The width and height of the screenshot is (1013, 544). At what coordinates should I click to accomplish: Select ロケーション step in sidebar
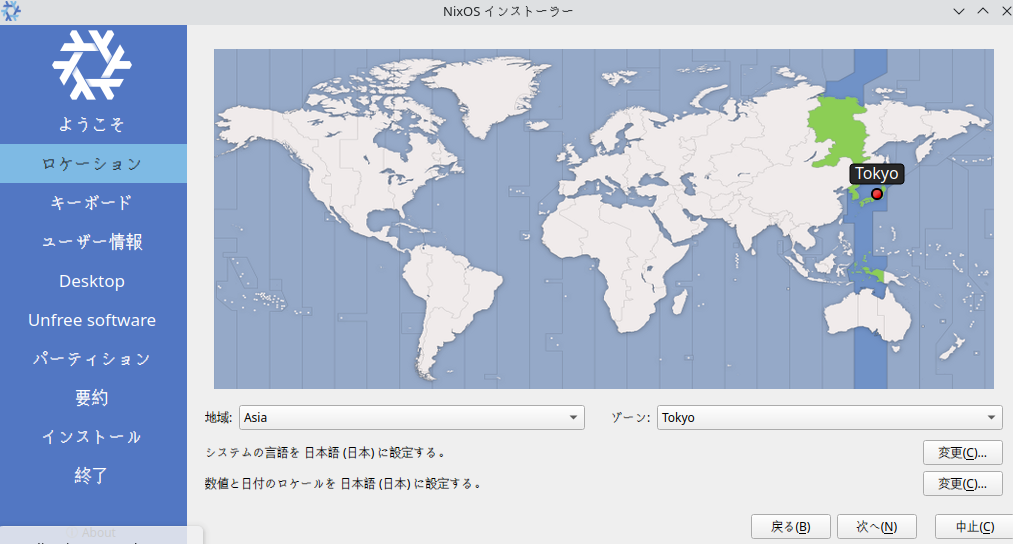[x=93, y=163]
